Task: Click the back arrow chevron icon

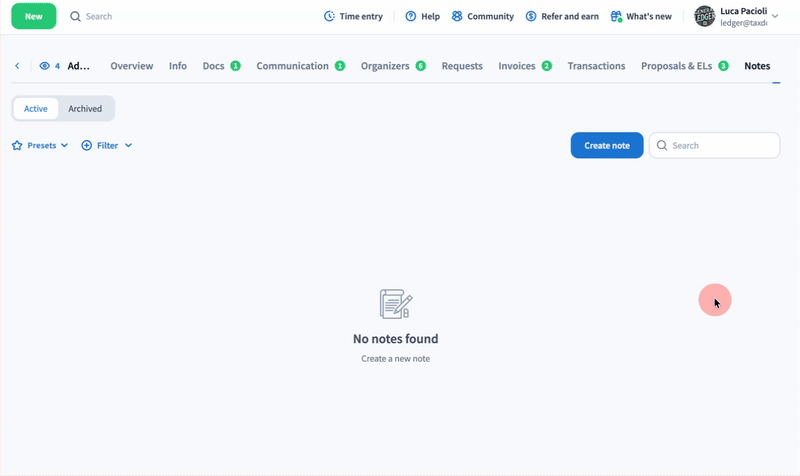Action: (17, 66)
